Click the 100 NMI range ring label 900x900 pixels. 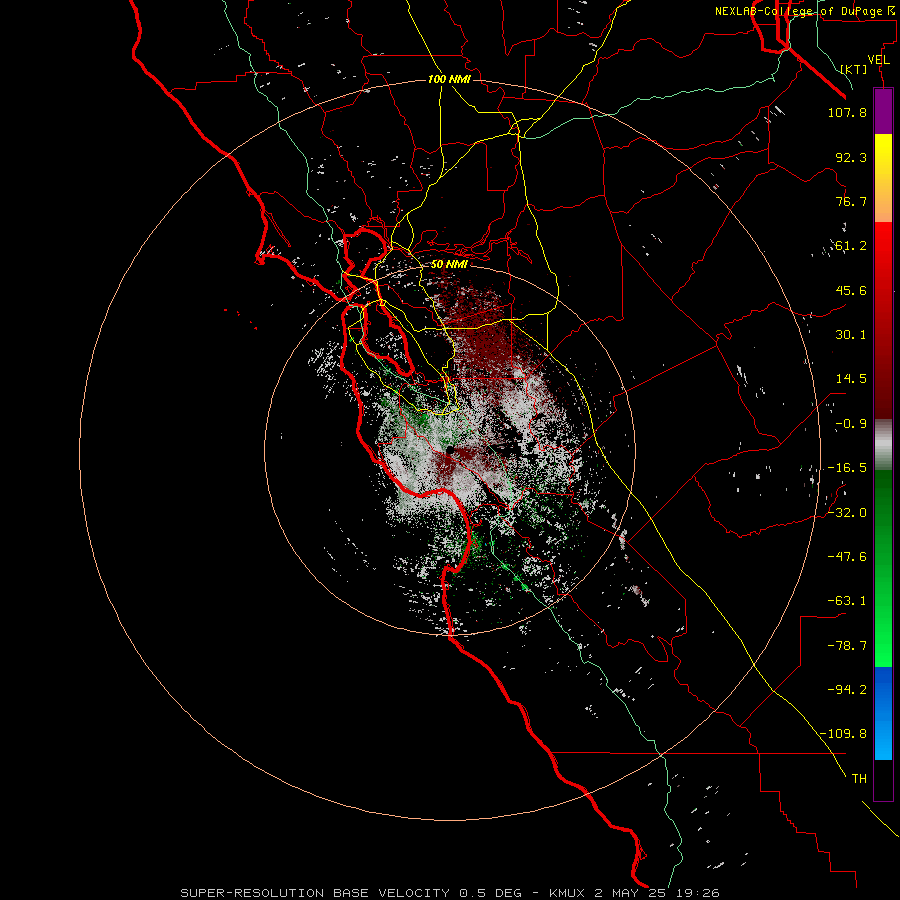pos(449,79)
